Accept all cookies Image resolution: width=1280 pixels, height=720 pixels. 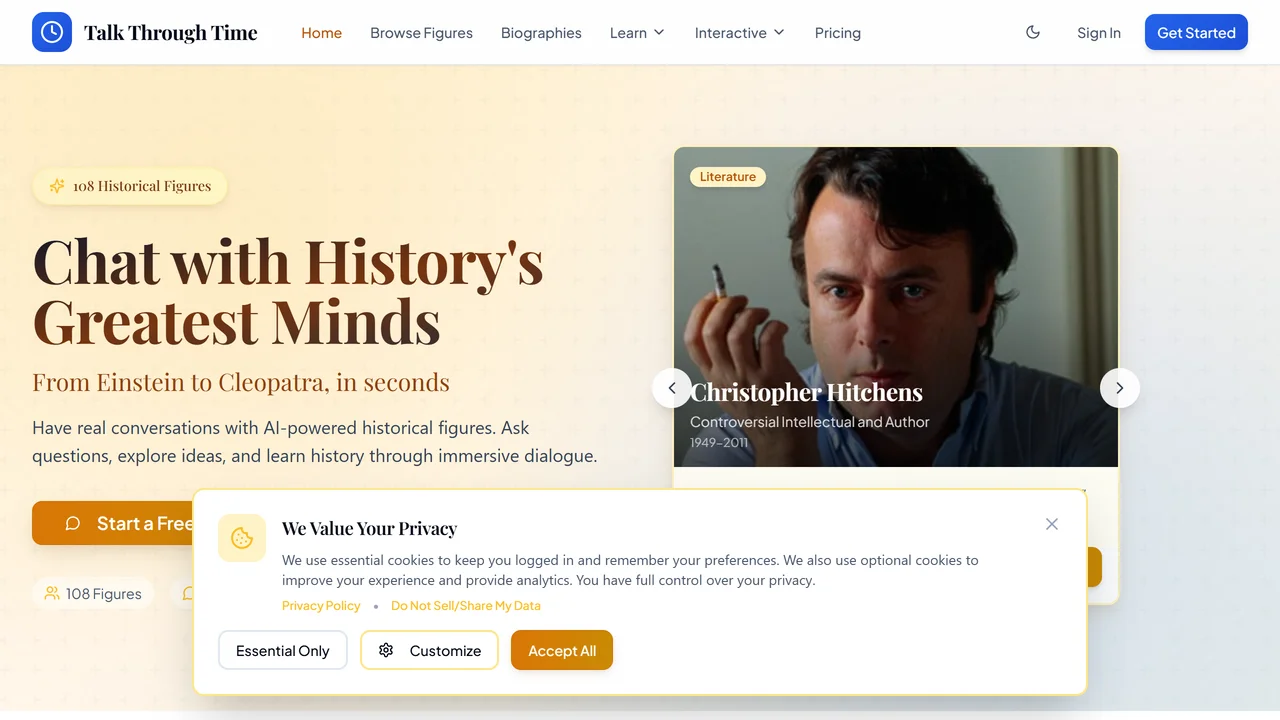562,650
